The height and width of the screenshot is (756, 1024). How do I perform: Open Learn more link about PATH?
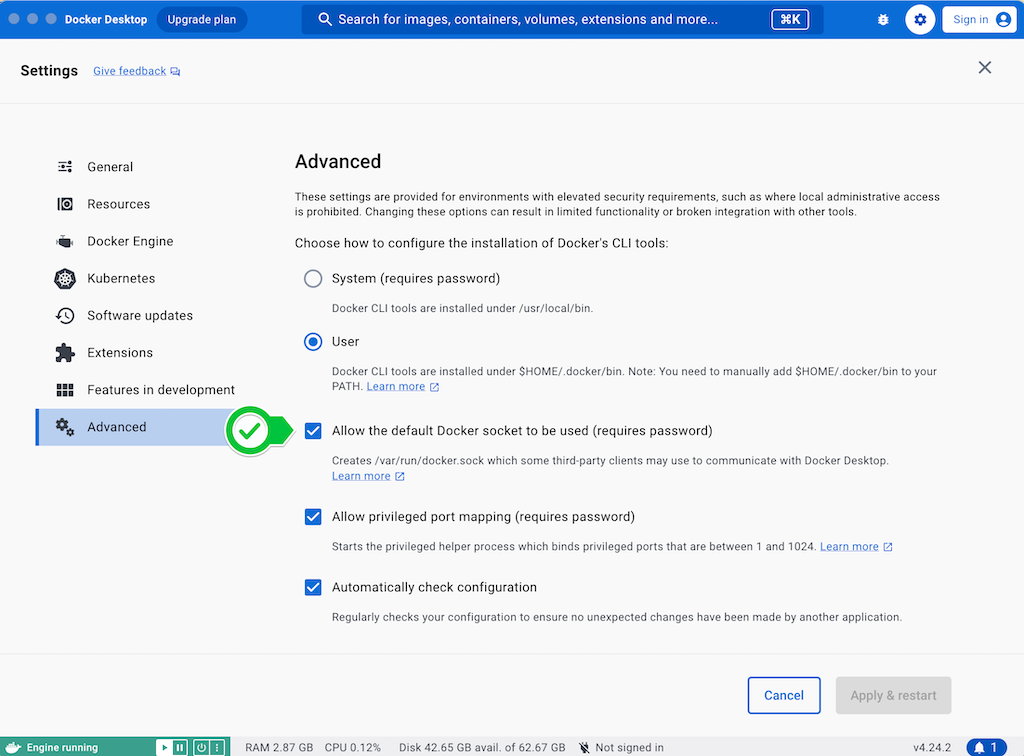396,386
